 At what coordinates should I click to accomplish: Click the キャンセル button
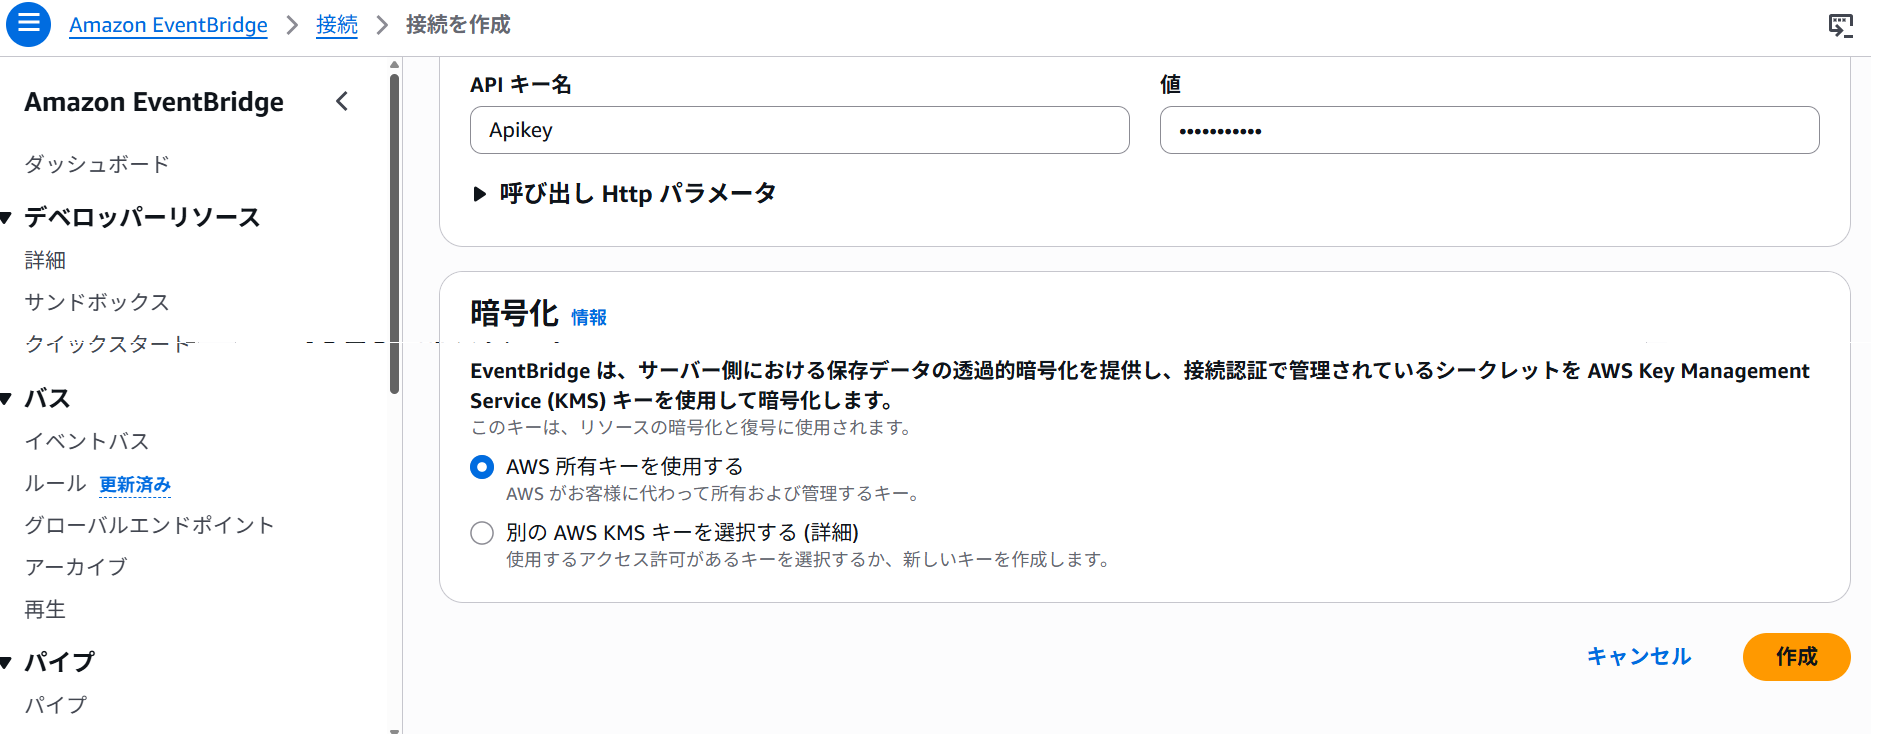coord(1638,657)
